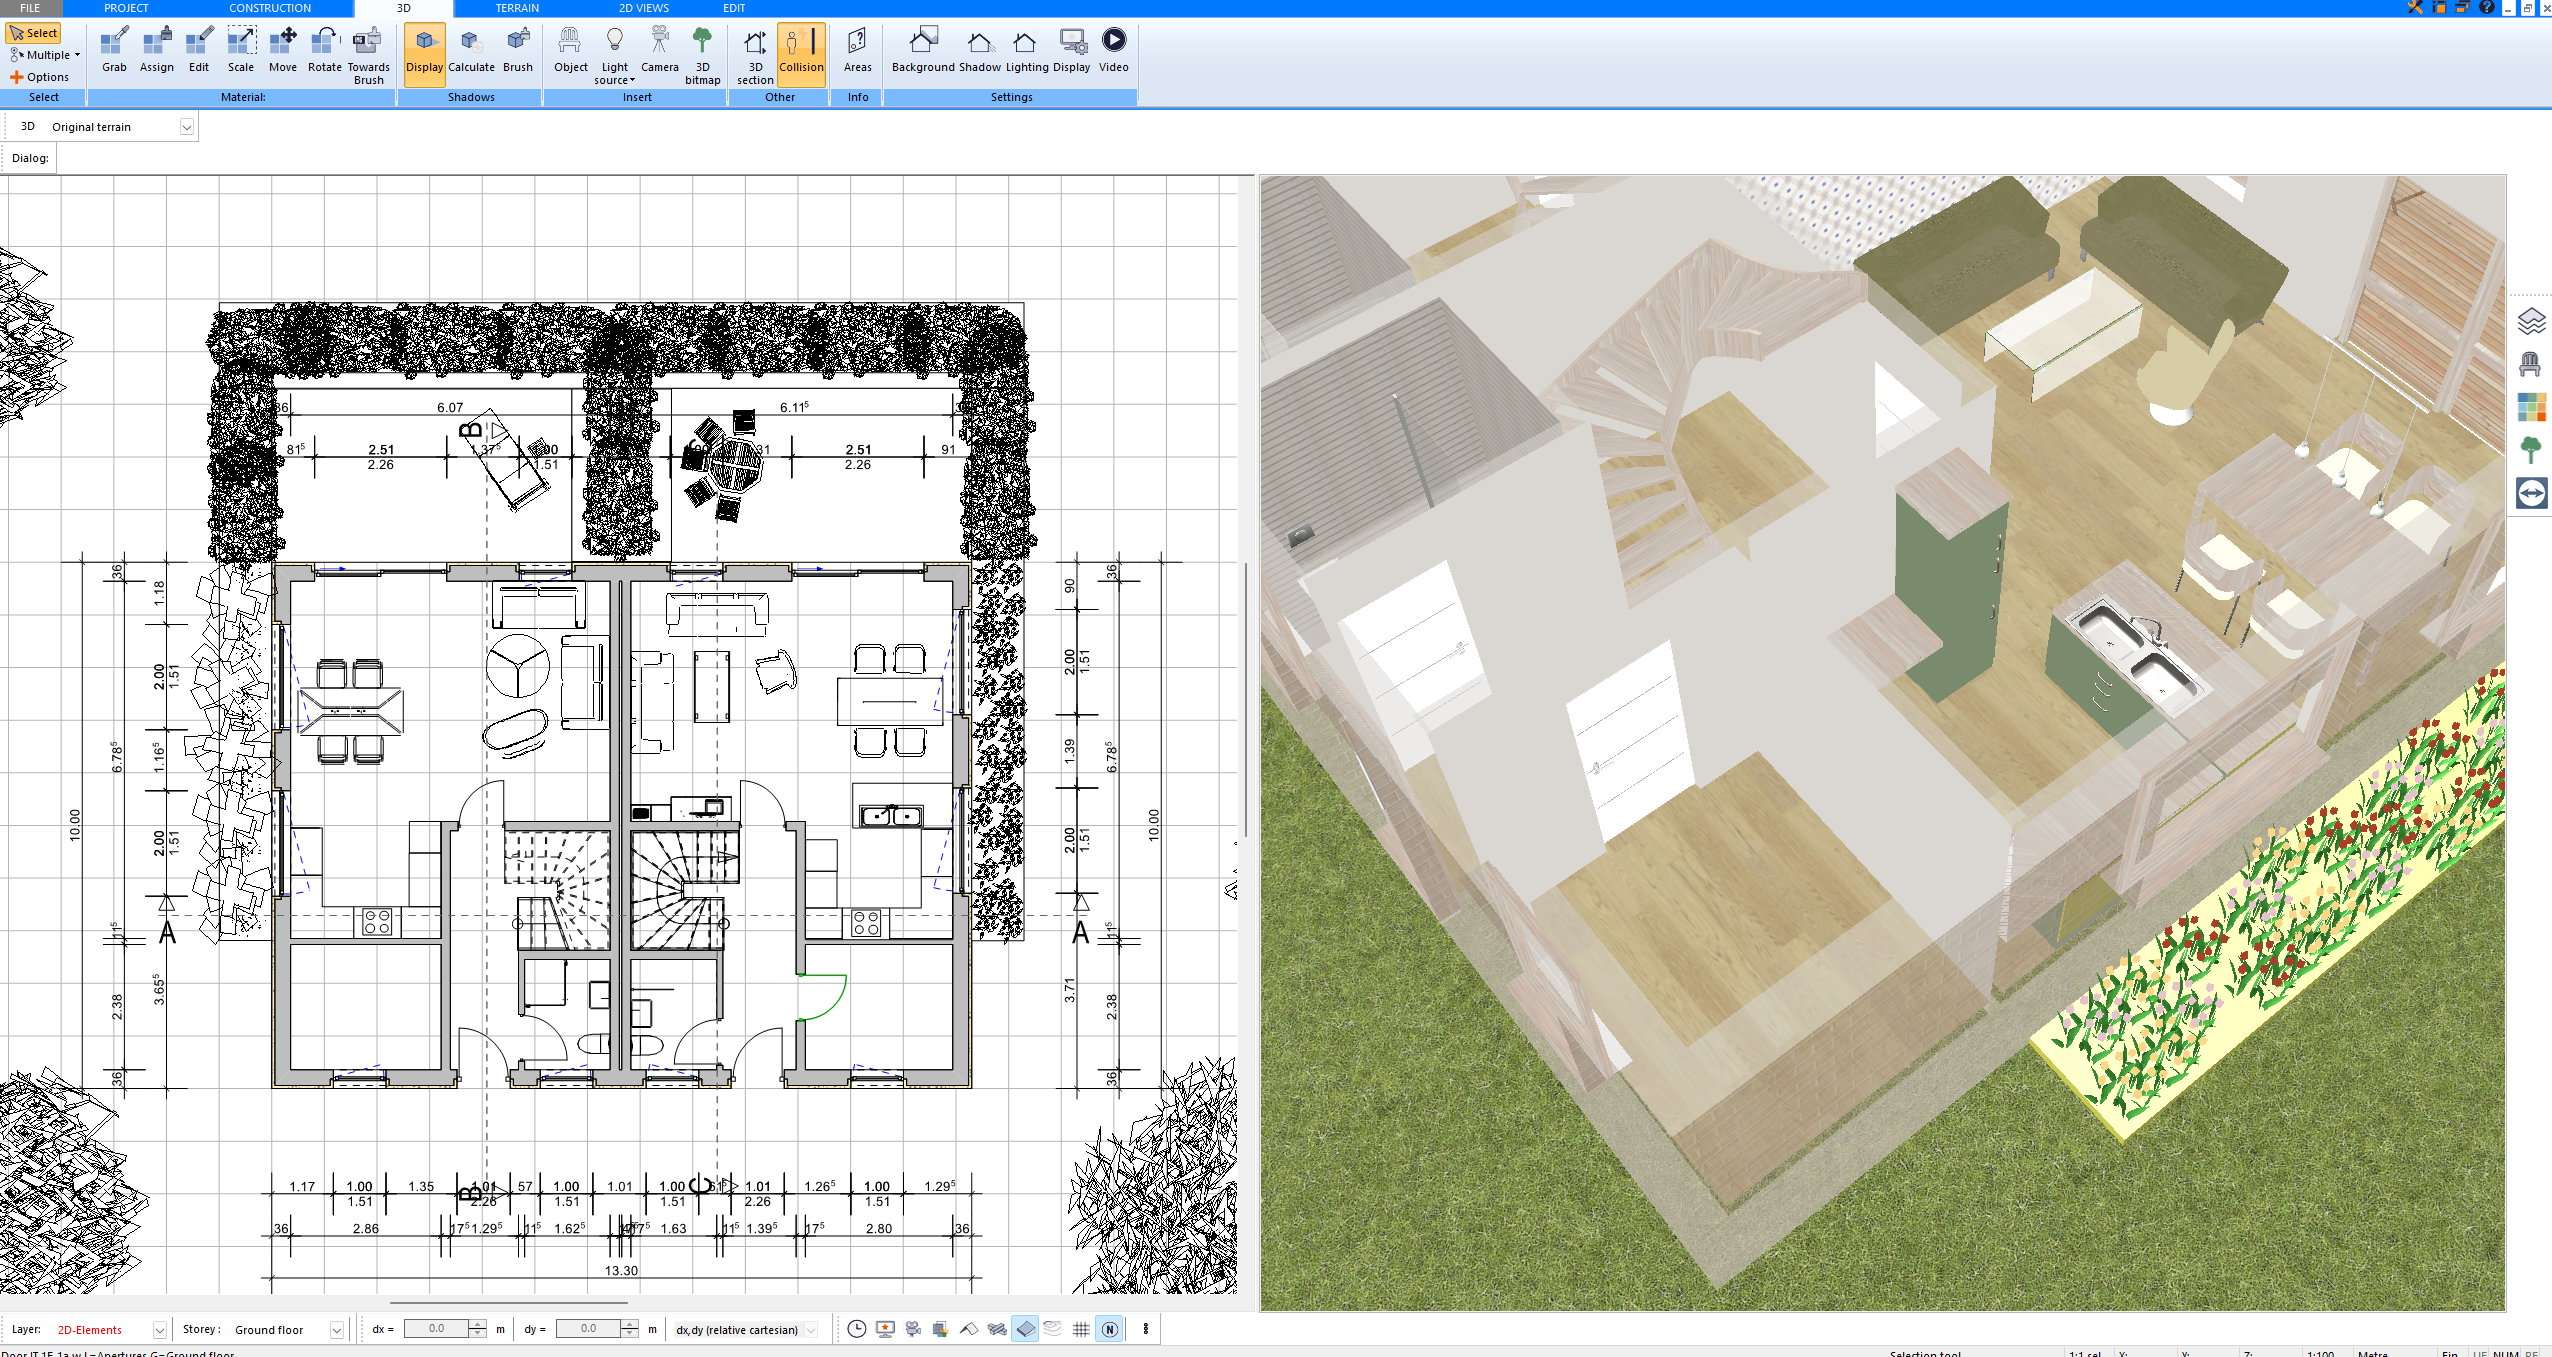This screenshot has height=1357, width=2552.
Task: Click the dy field up stepper arrow
Action: [x=629, y=1324]
